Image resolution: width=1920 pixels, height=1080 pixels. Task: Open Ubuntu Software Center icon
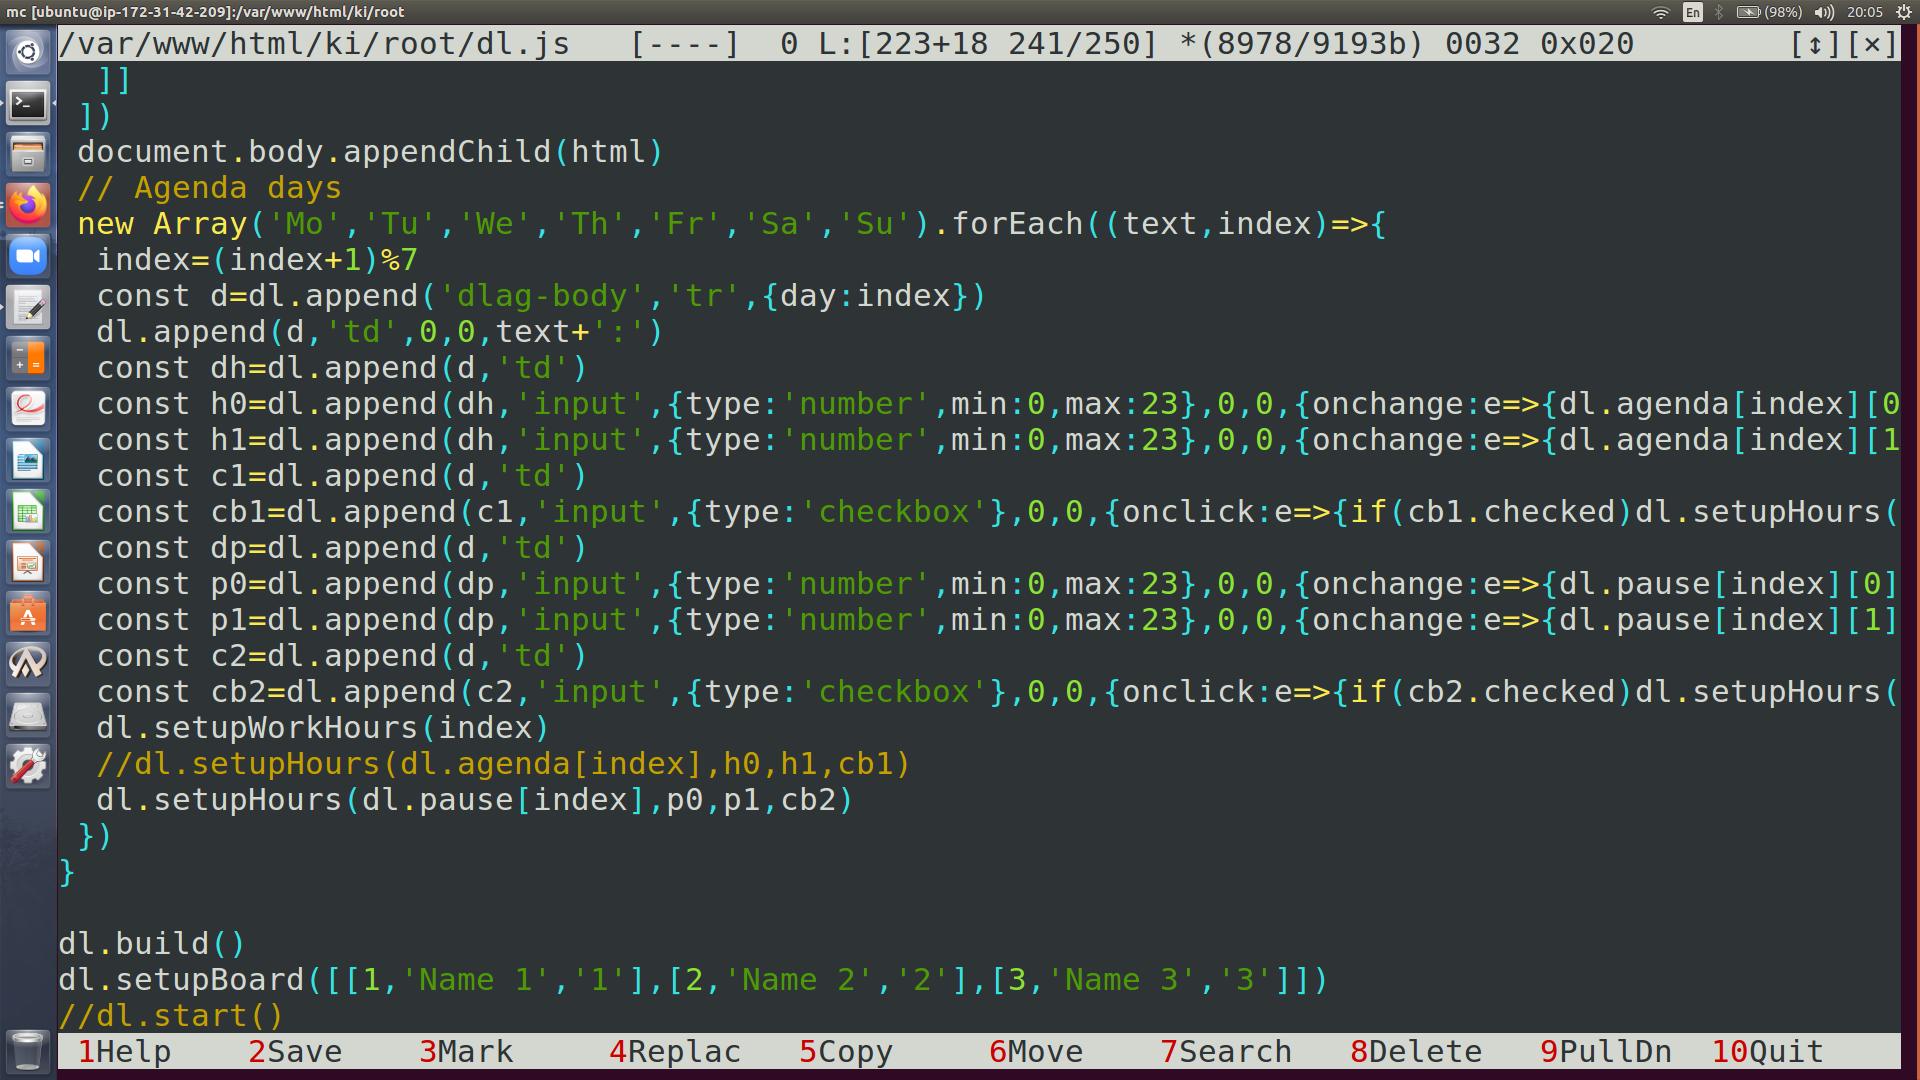28,614
